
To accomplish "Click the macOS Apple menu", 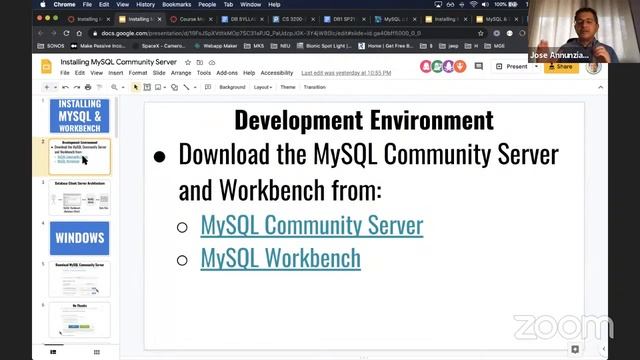I will pos(43,4).
